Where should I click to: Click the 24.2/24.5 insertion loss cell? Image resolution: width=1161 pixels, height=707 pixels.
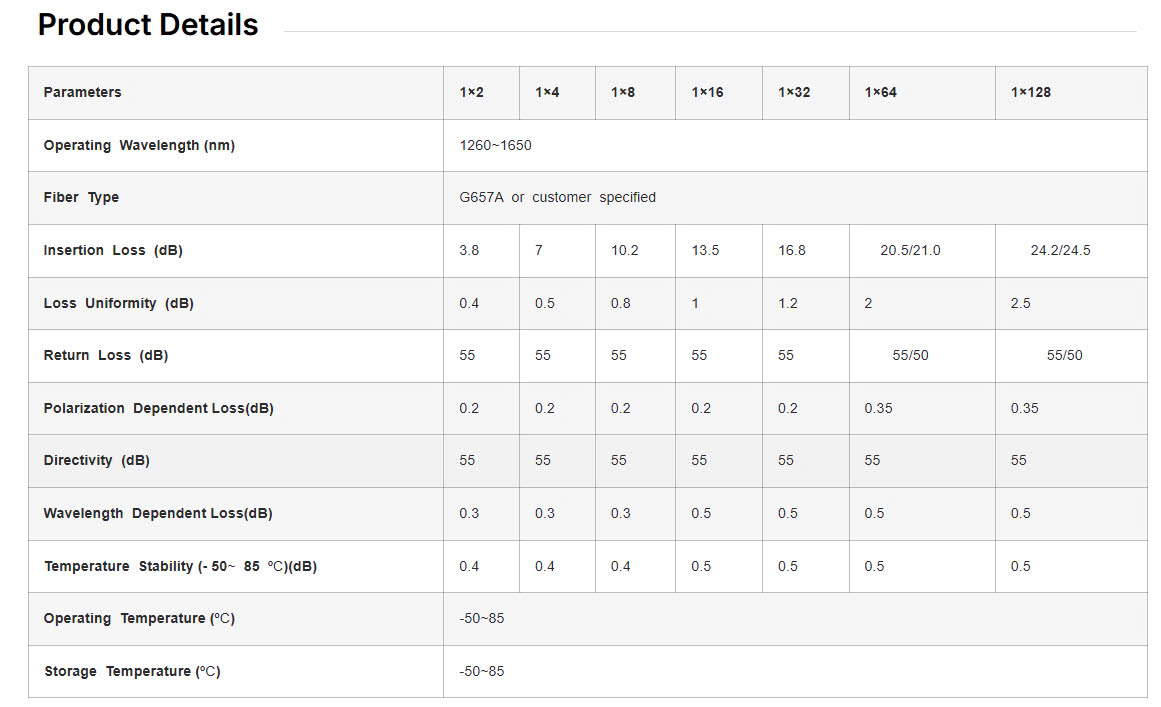(1060, 250)
